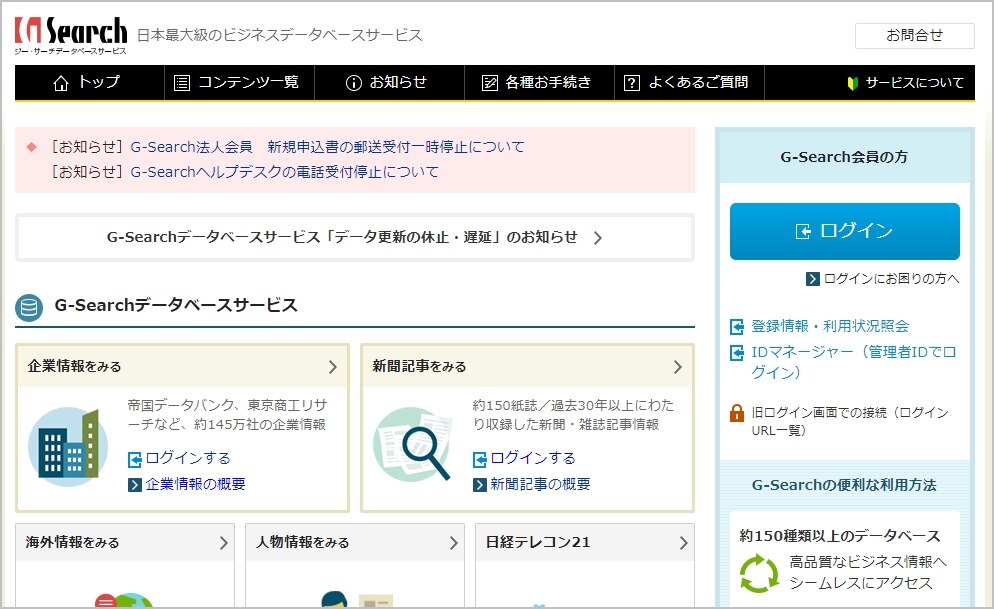
Task: Click the orange padlock icon beside 旧ログイン画面での接続
Action: pyautogui.click(x=737, y=413)
